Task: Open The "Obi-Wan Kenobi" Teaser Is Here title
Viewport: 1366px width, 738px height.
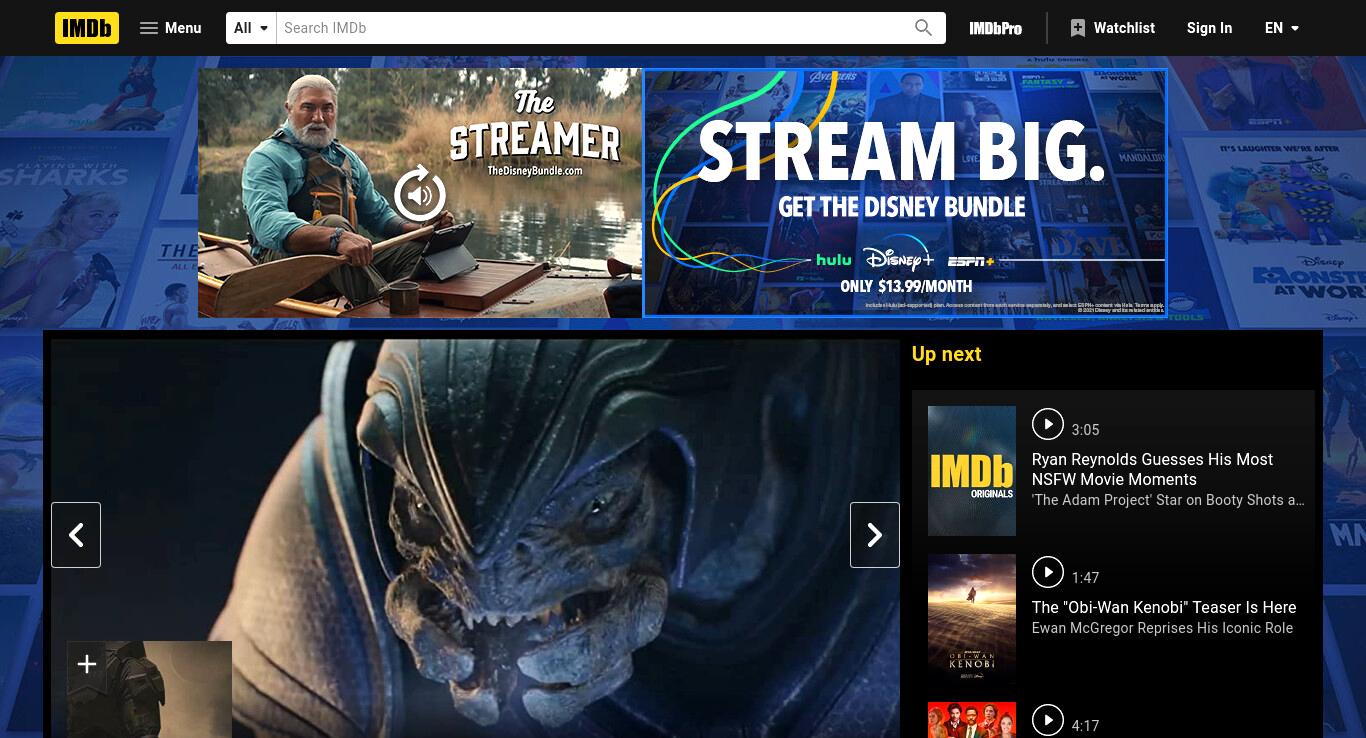Action: tap(1164, 607)
